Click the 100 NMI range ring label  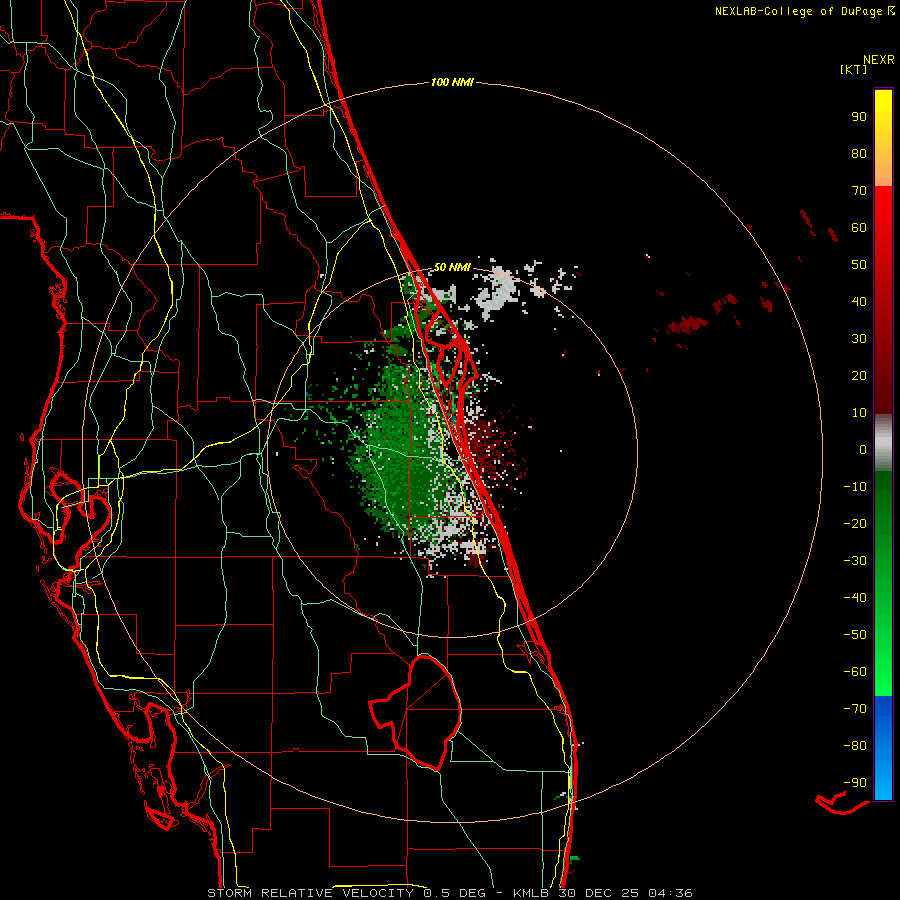pos(452,83)
